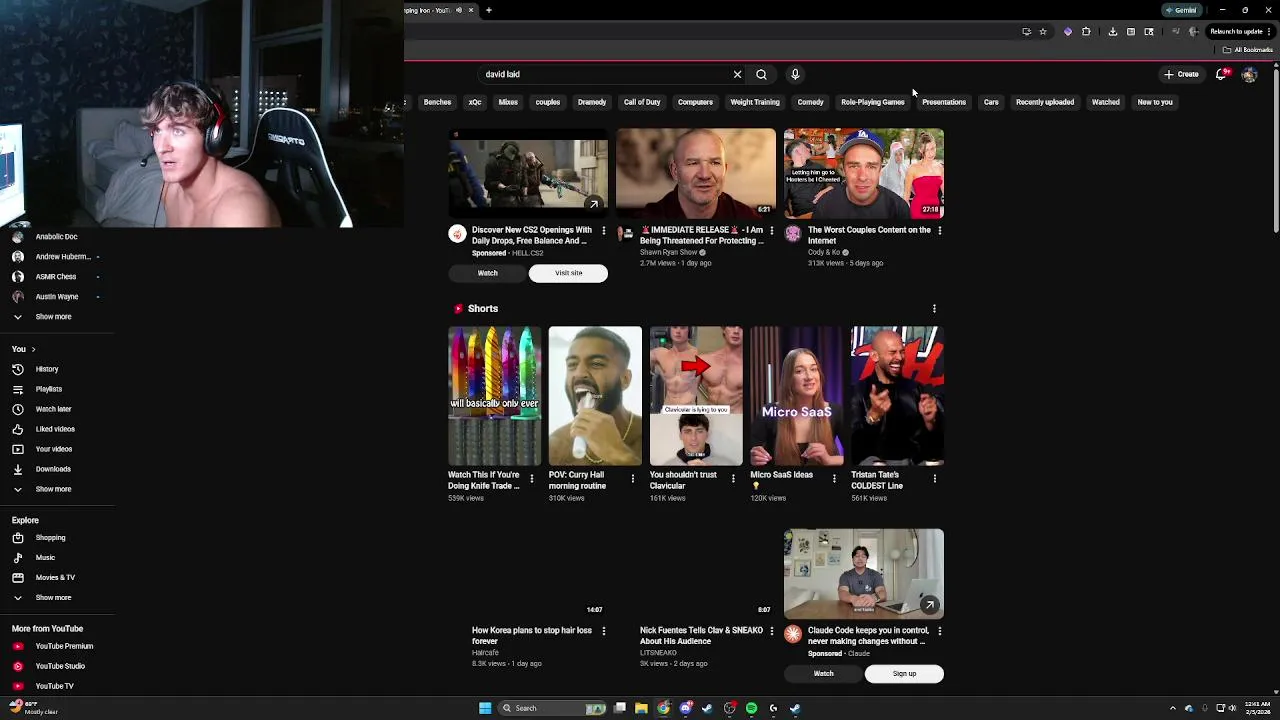
Task: Mute the YouTube tab audio icon
Action: point(459,10)
